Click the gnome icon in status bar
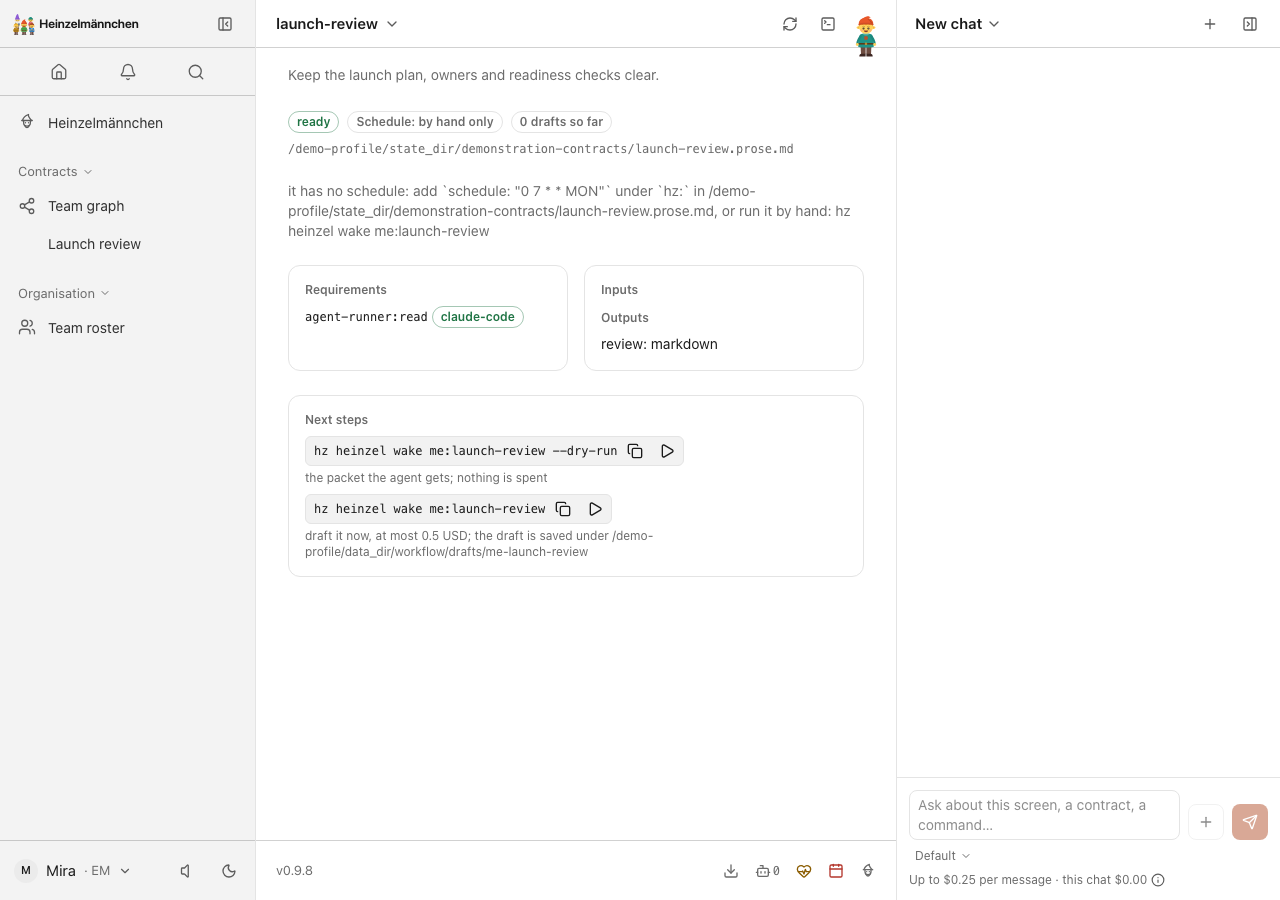1280x900 pixels. coord(868,871)
